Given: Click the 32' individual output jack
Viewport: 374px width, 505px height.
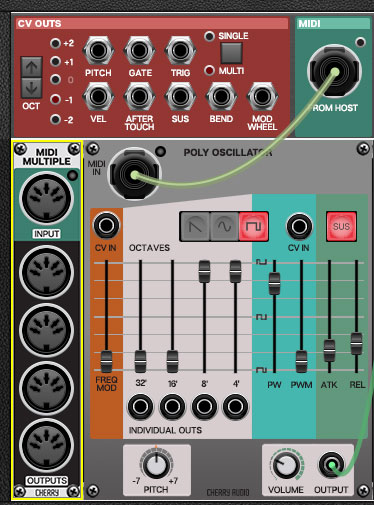Looking at the screenshot, I should pos(140,406).
